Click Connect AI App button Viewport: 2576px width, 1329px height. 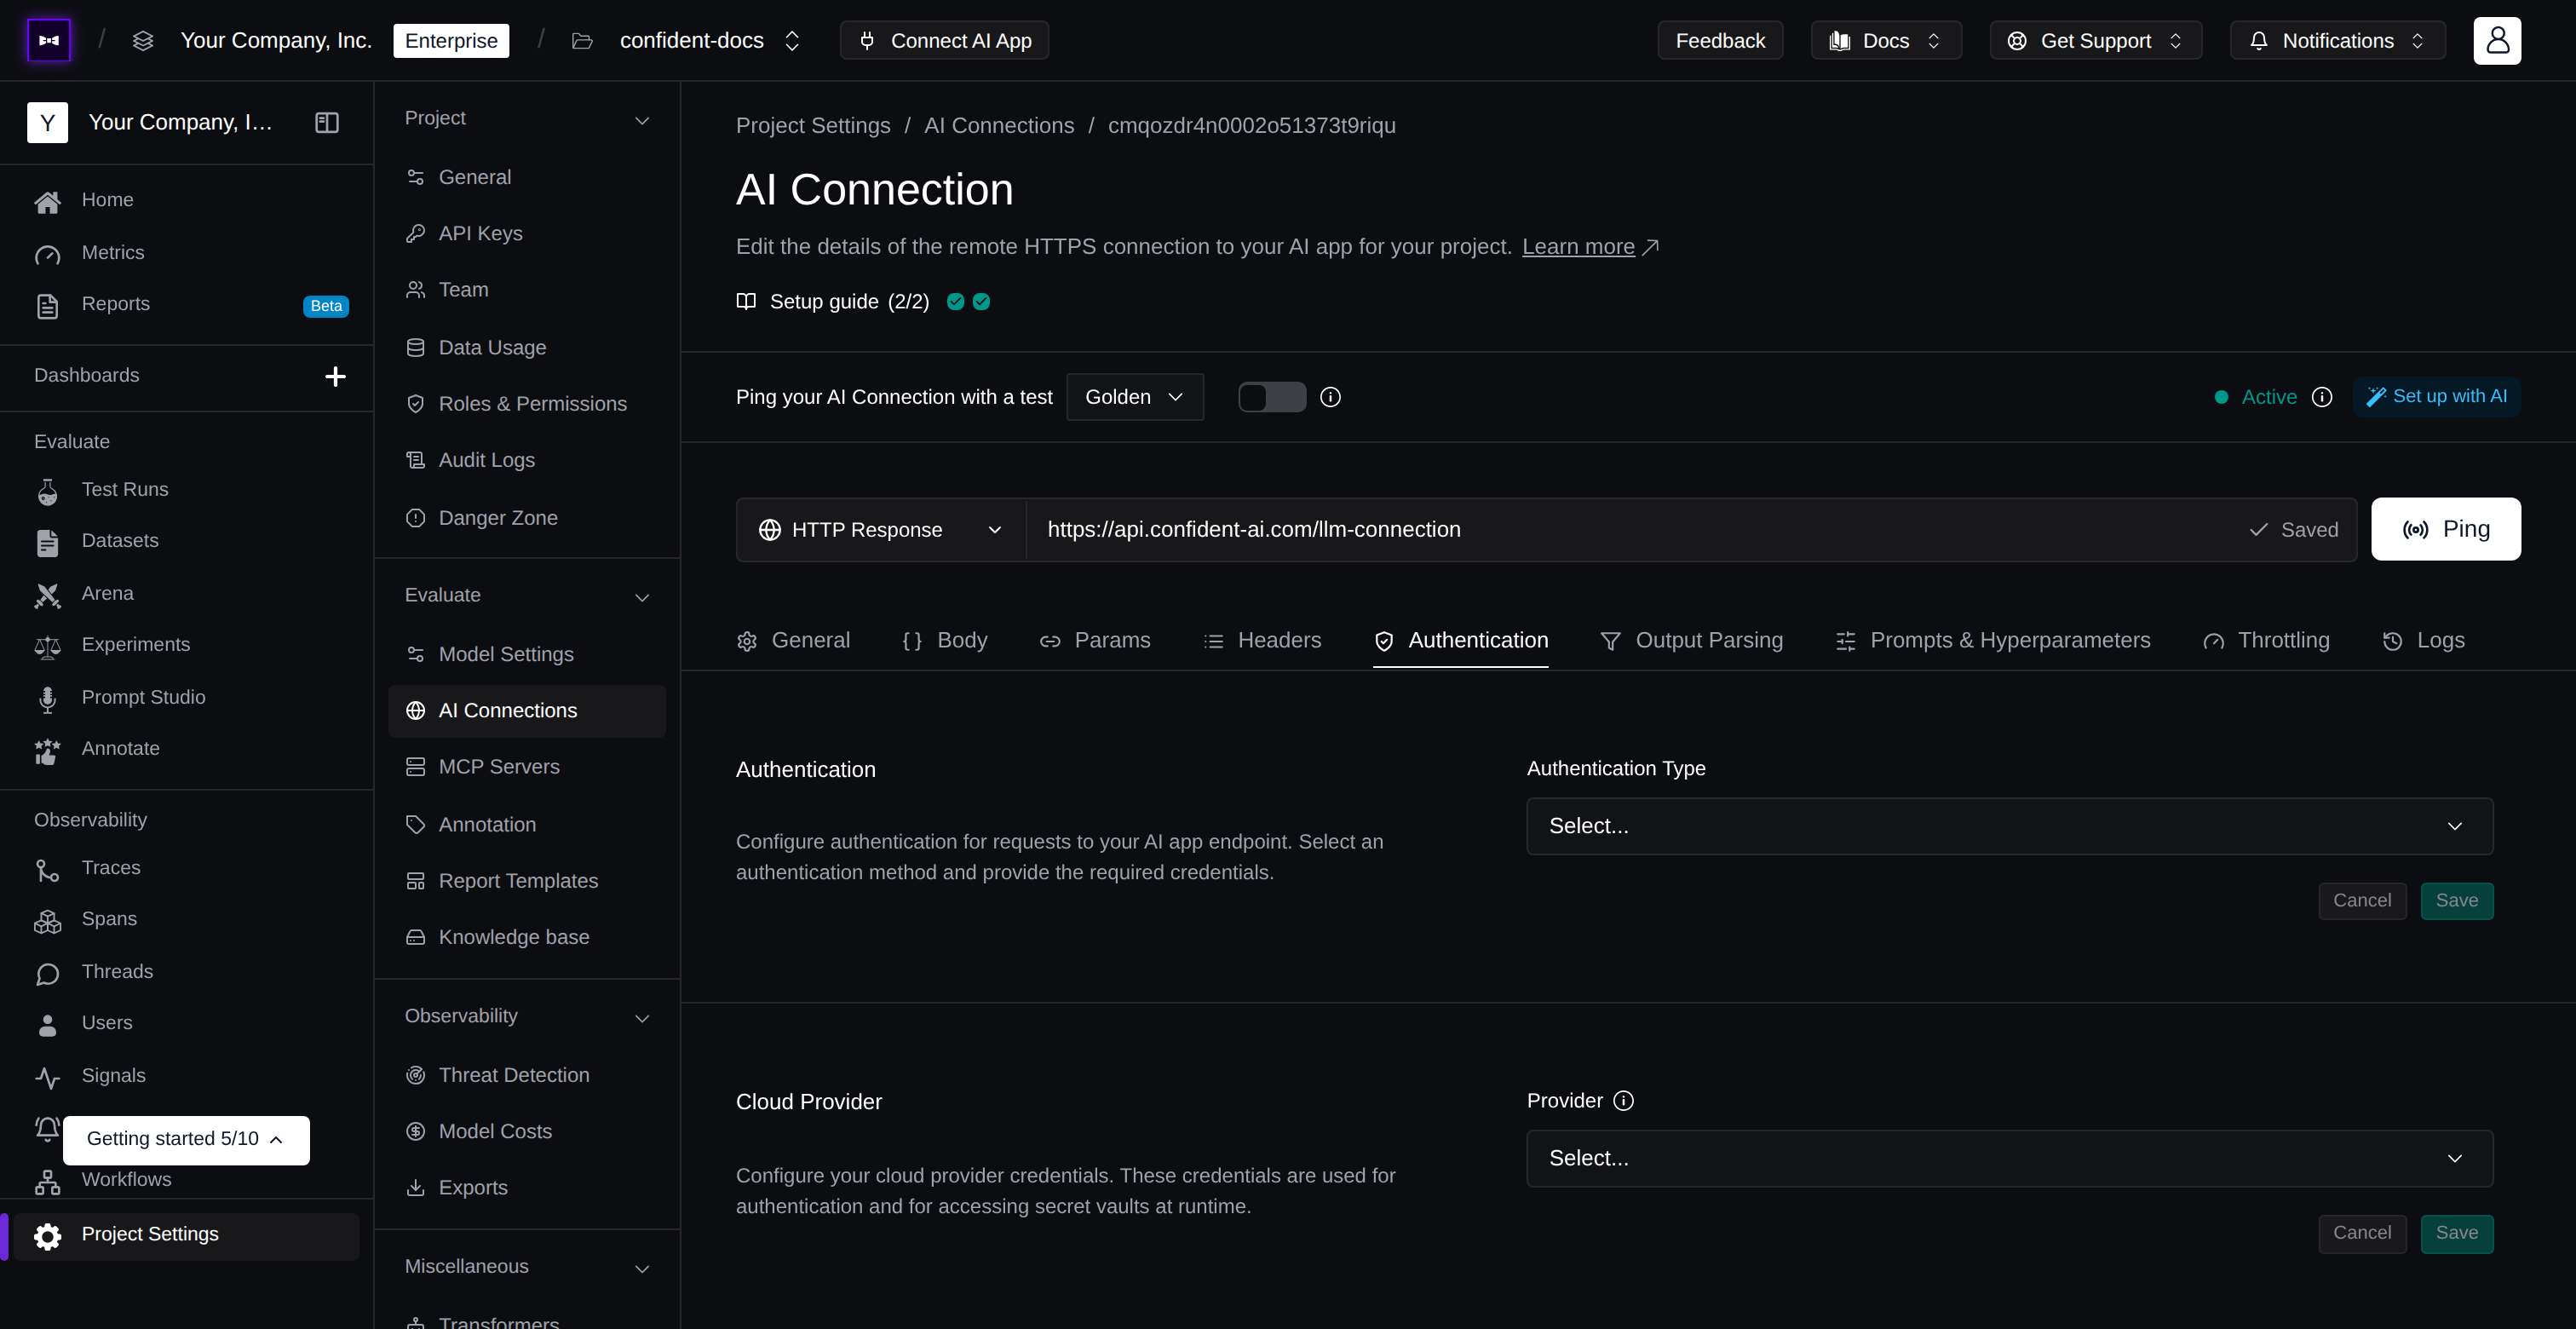tap(944, 41)
